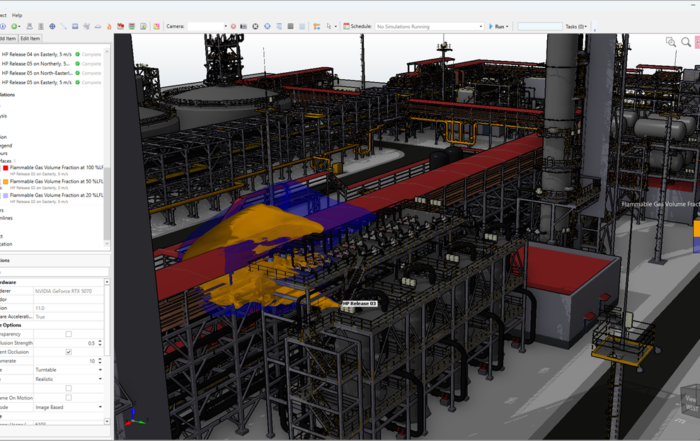Click the striped color layers icon

click(132, 26)
